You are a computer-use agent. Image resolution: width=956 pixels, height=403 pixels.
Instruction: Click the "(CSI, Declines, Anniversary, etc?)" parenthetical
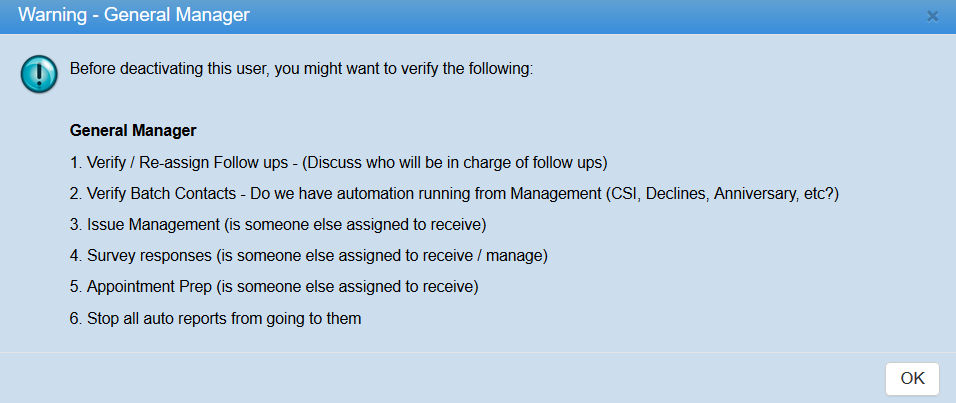722,193
